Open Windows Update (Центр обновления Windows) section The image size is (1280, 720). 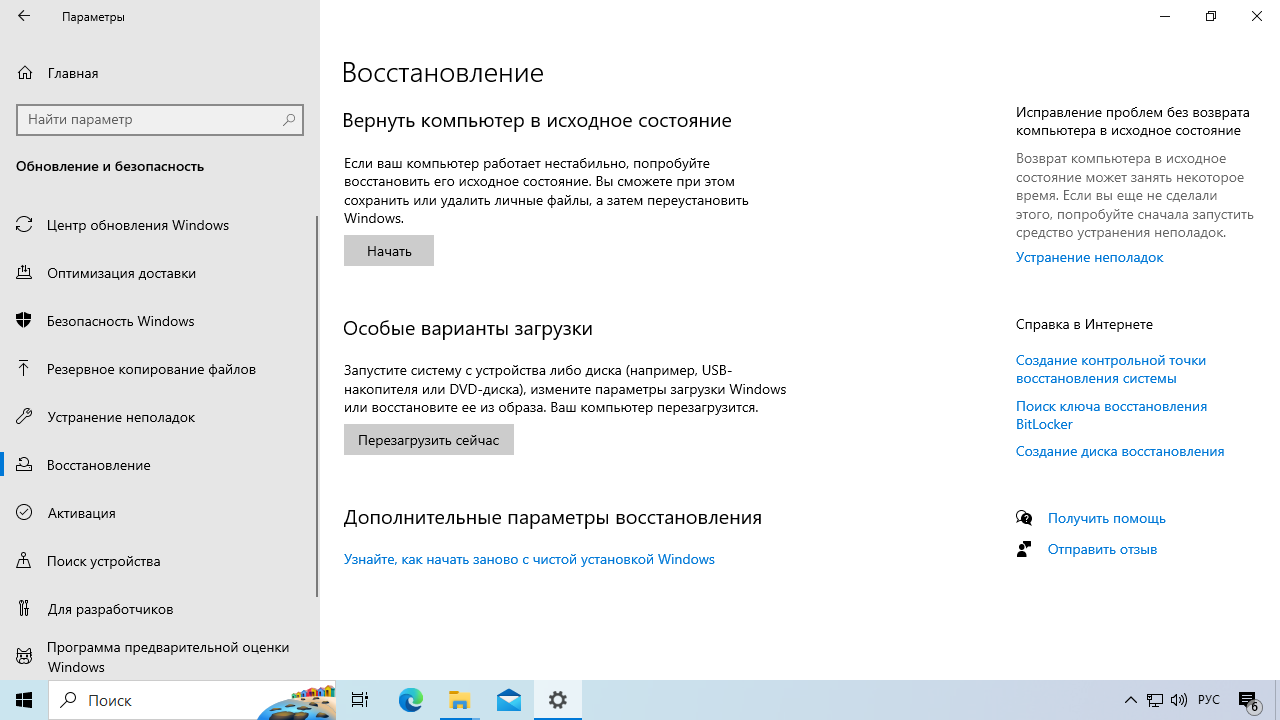click(137, 225)
